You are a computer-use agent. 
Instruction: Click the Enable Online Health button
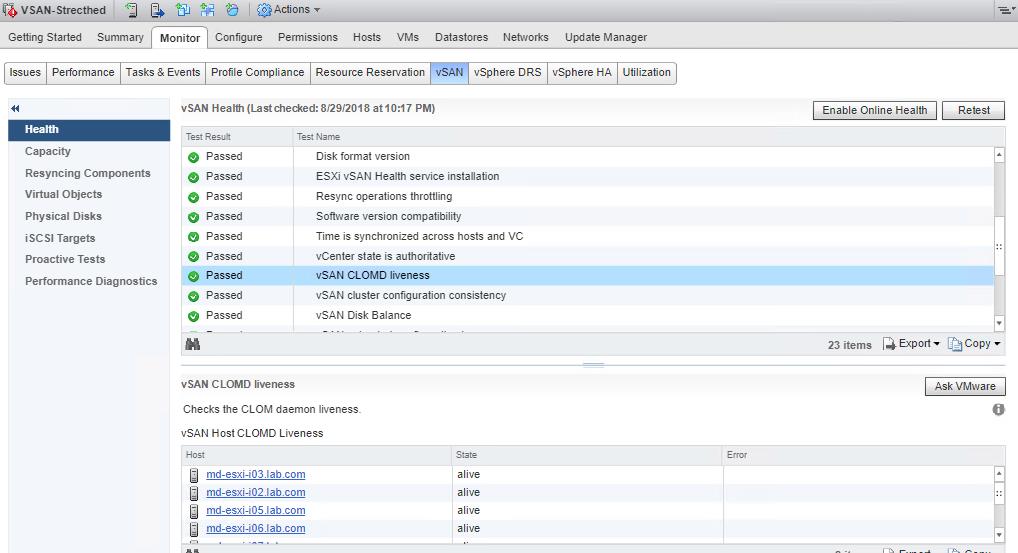point(875,110)
